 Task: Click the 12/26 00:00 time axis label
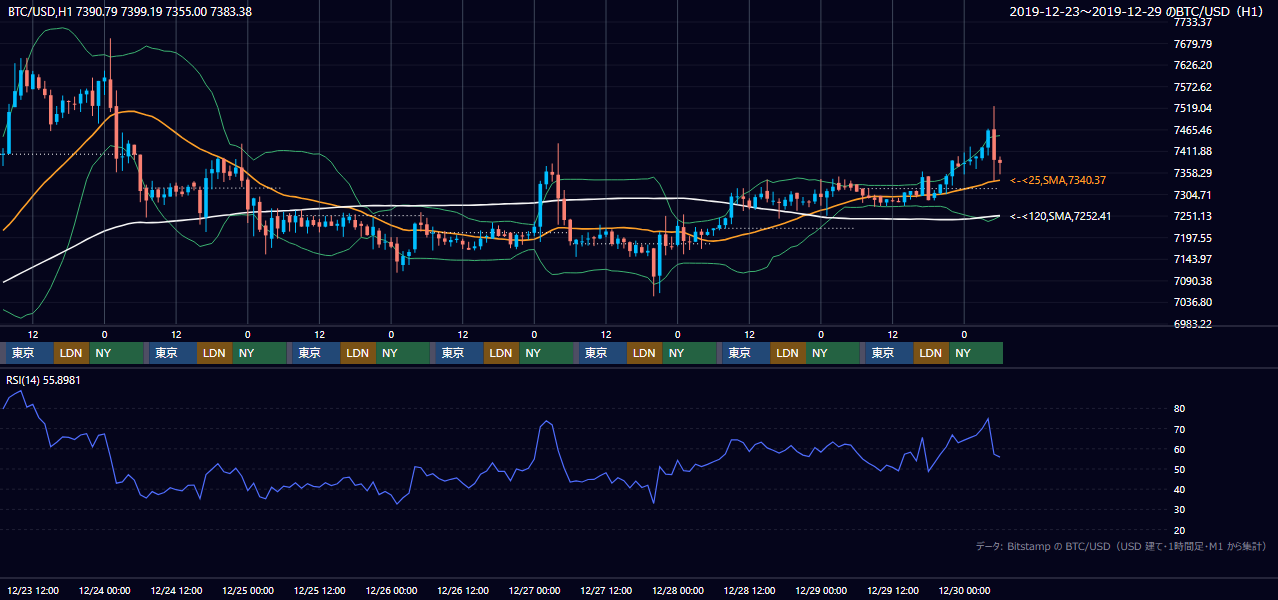click(x=391, y=591)
